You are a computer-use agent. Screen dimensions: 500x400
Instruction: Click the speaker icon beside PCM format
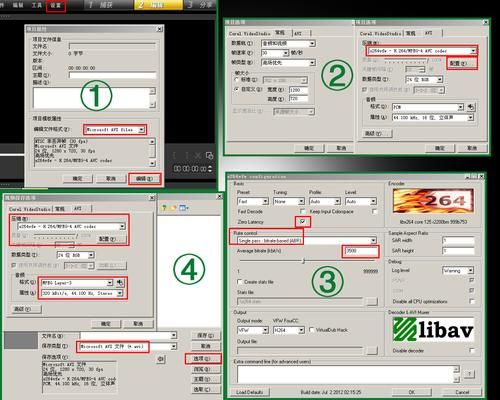471,107
